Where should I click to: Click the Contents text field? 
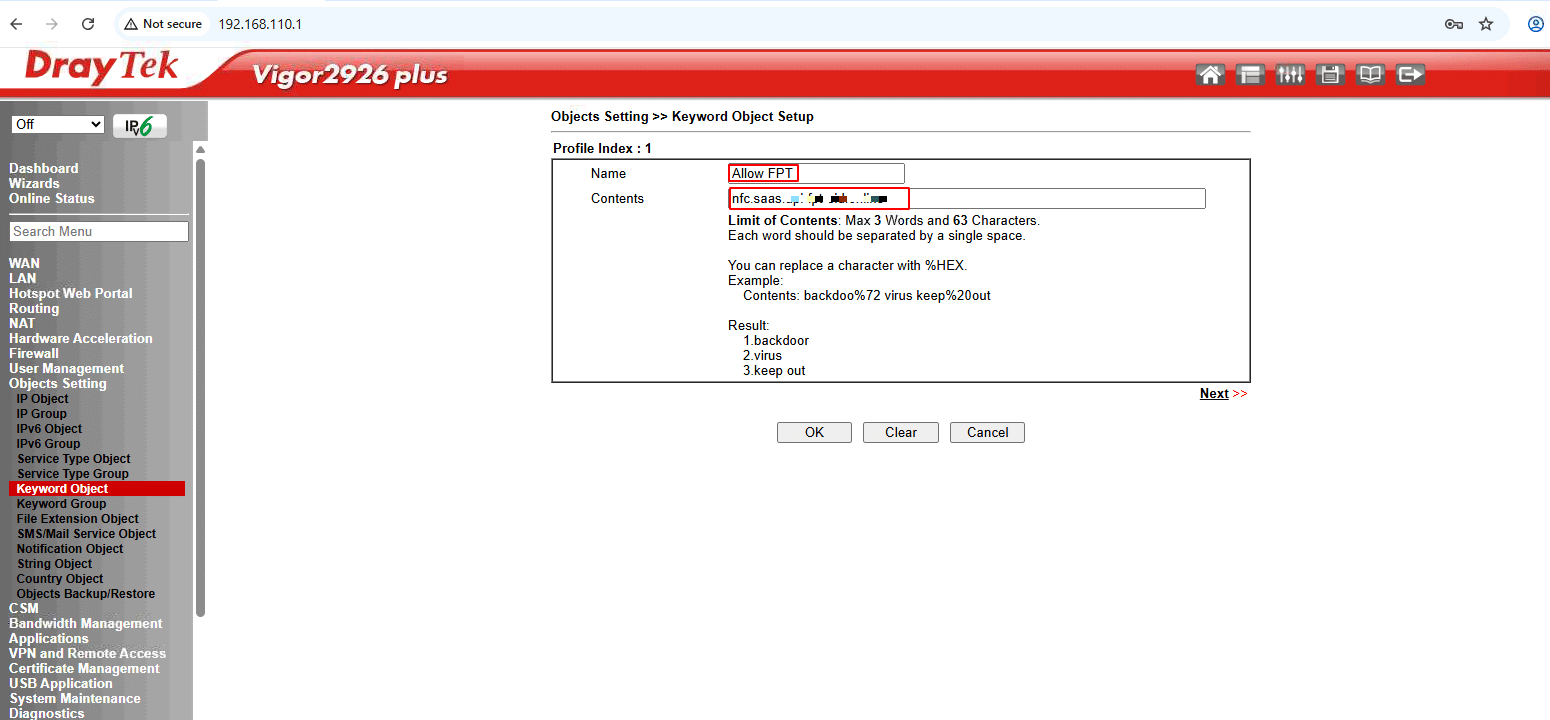(967, 198)
